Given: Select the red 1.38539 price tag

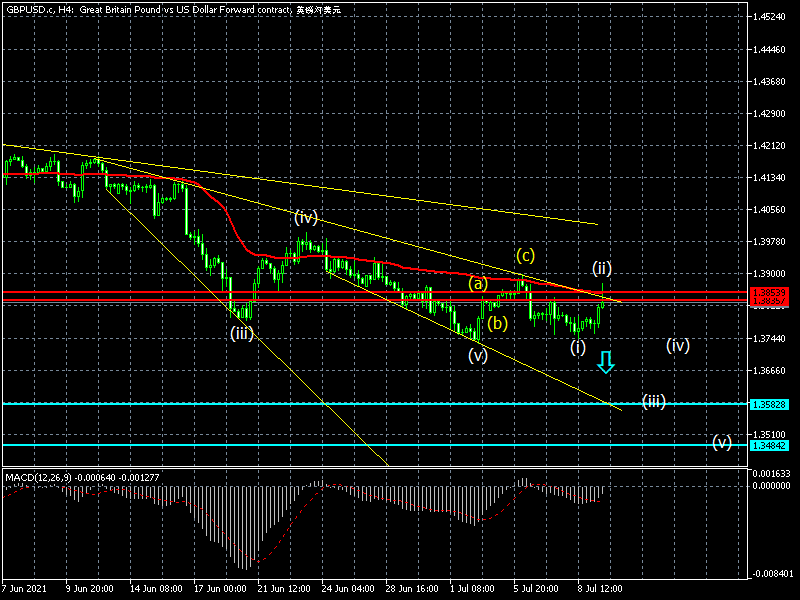Looking at the screenshot, I should click(x=769, y=292).
